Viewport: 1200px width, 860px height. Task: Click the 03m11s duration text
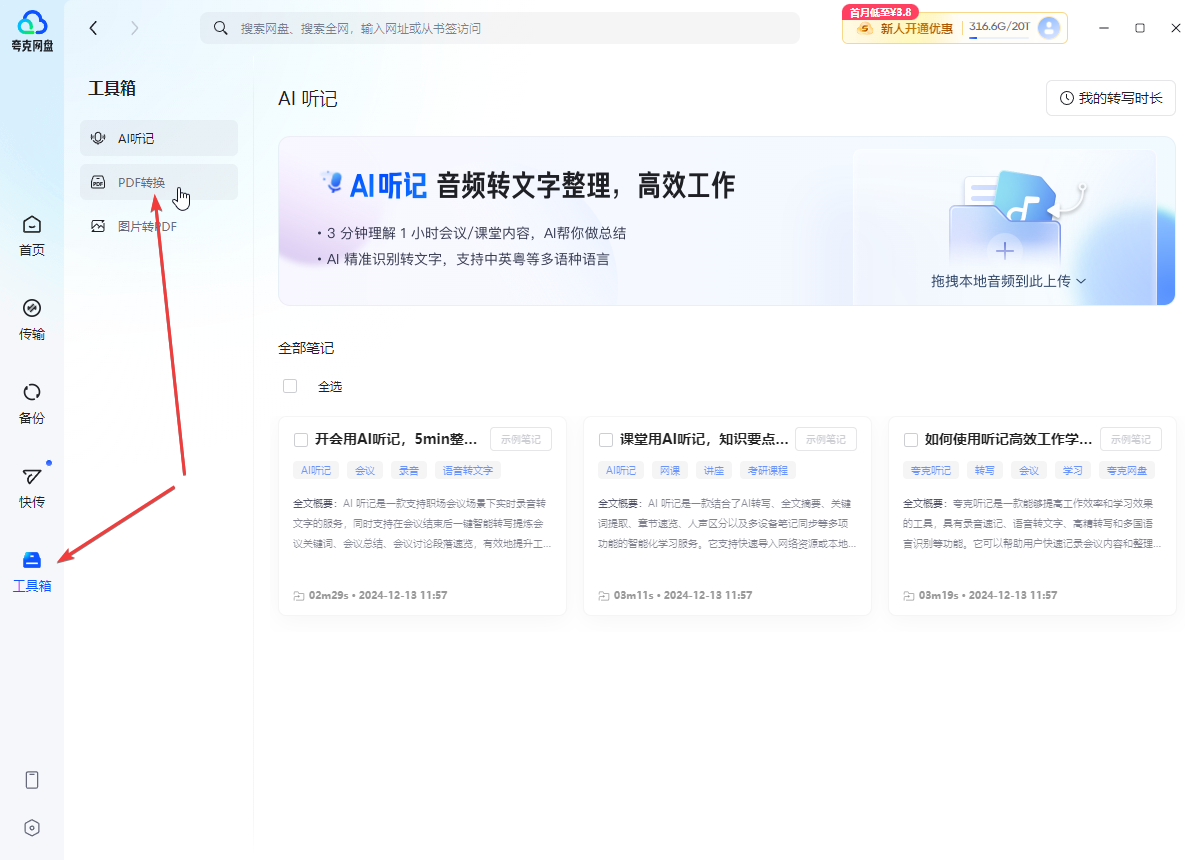[634, 595]
